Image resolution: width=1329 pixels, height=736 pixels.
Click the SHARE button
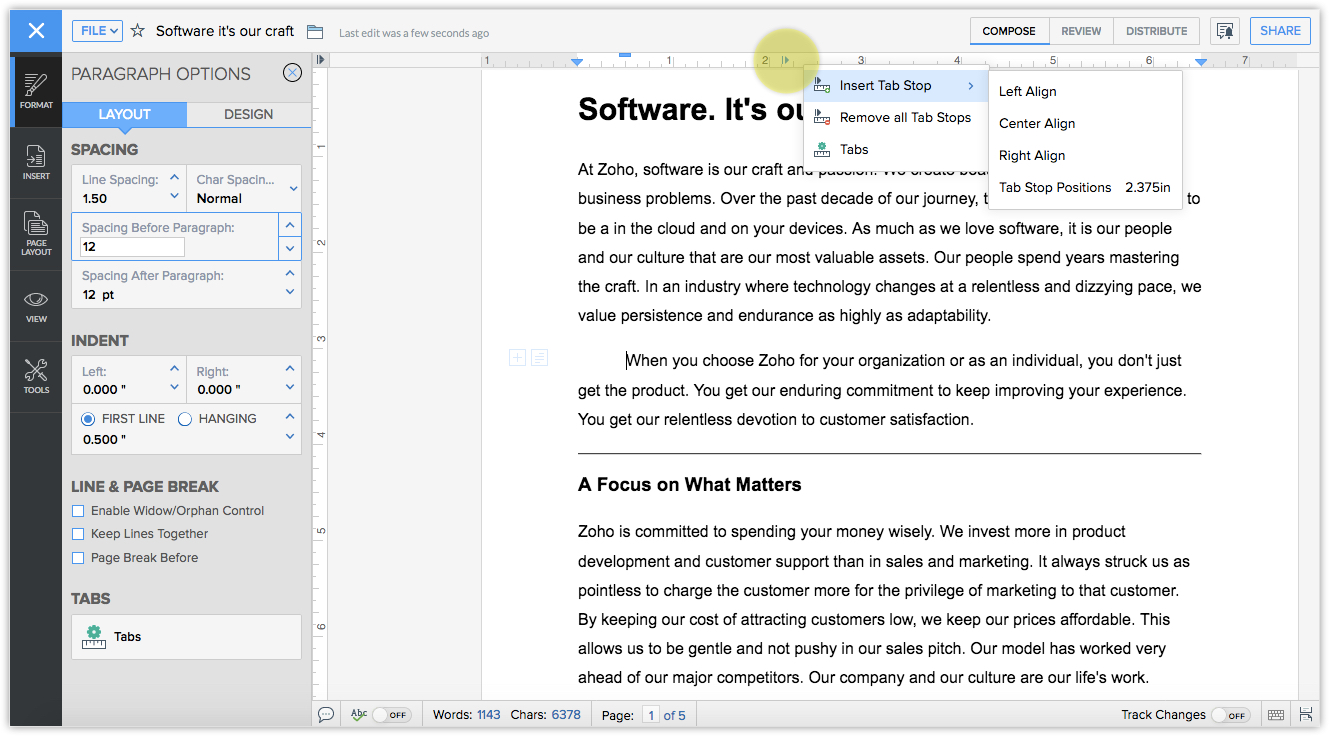[x=1280, y=31]
